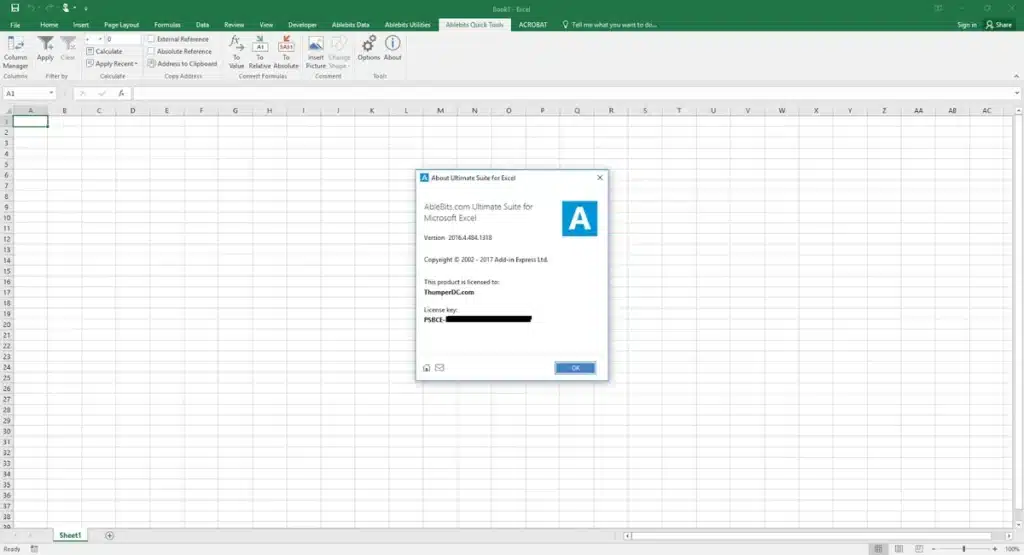This screenshot has height=555, width=1024.
Task: Copy Address to Clipboard
Action: (182, 63)
